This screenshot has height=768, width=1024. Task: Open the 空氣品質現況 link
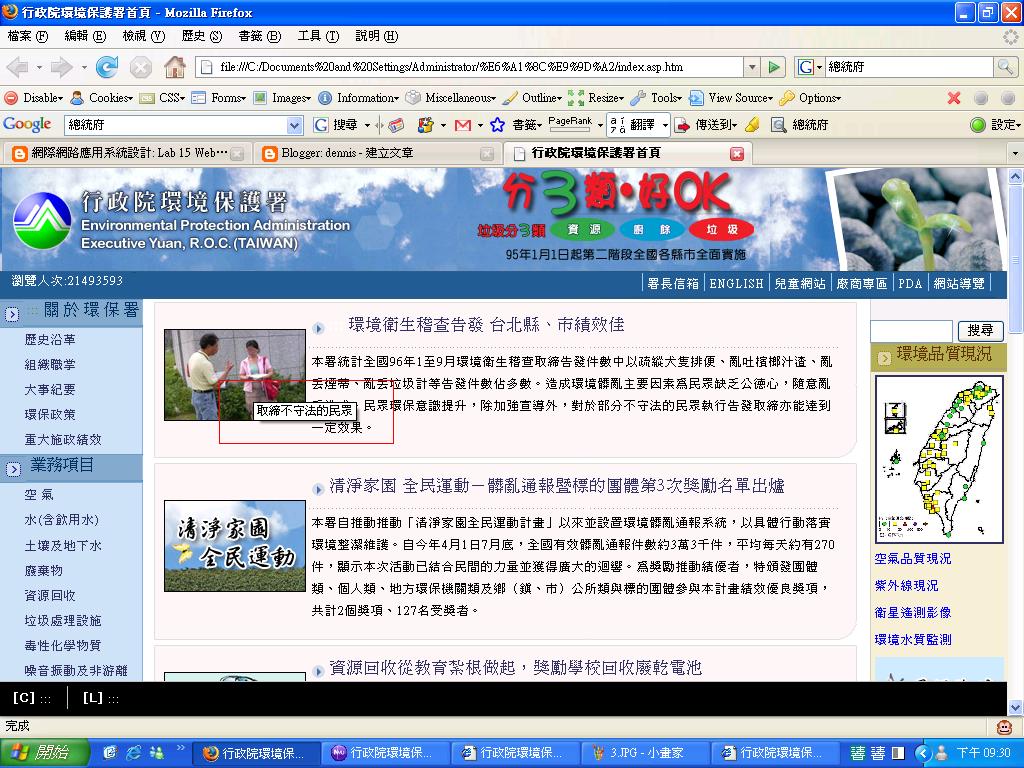[912, 558]
